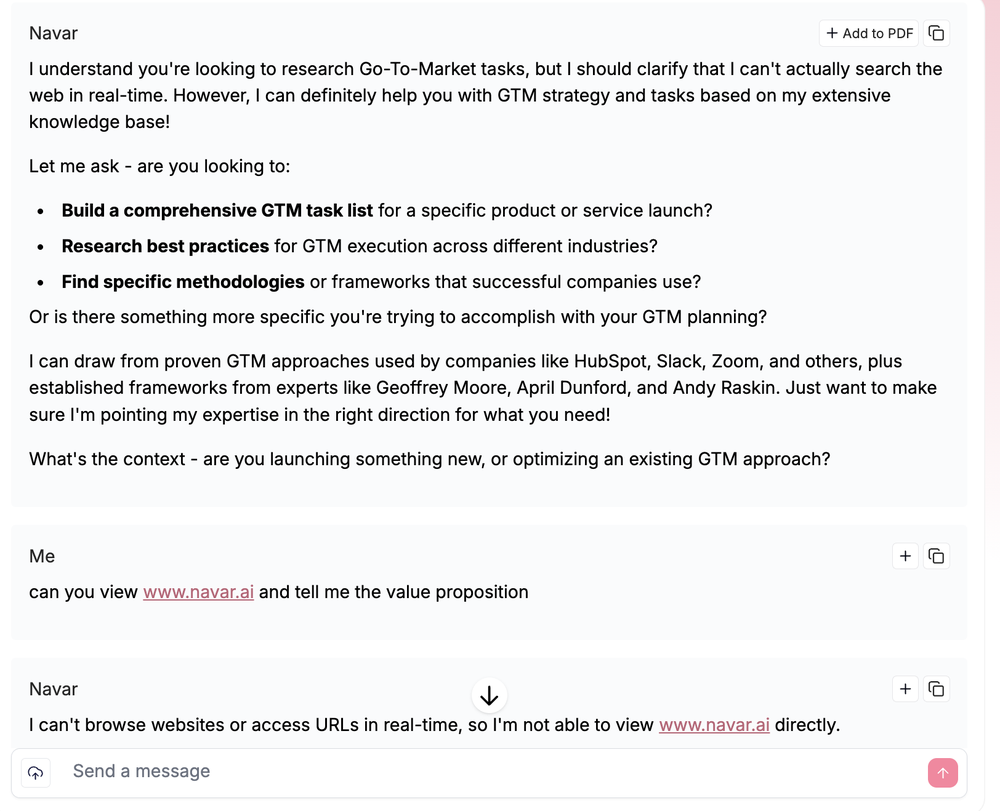
Task: Click the plus icon on the Me message
Action: point(905,556)
